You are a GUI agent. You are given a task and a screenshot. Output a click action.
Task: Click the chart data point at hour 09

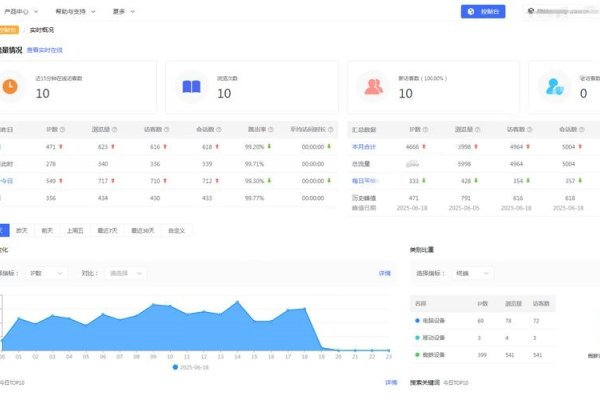tap(153, 305)
